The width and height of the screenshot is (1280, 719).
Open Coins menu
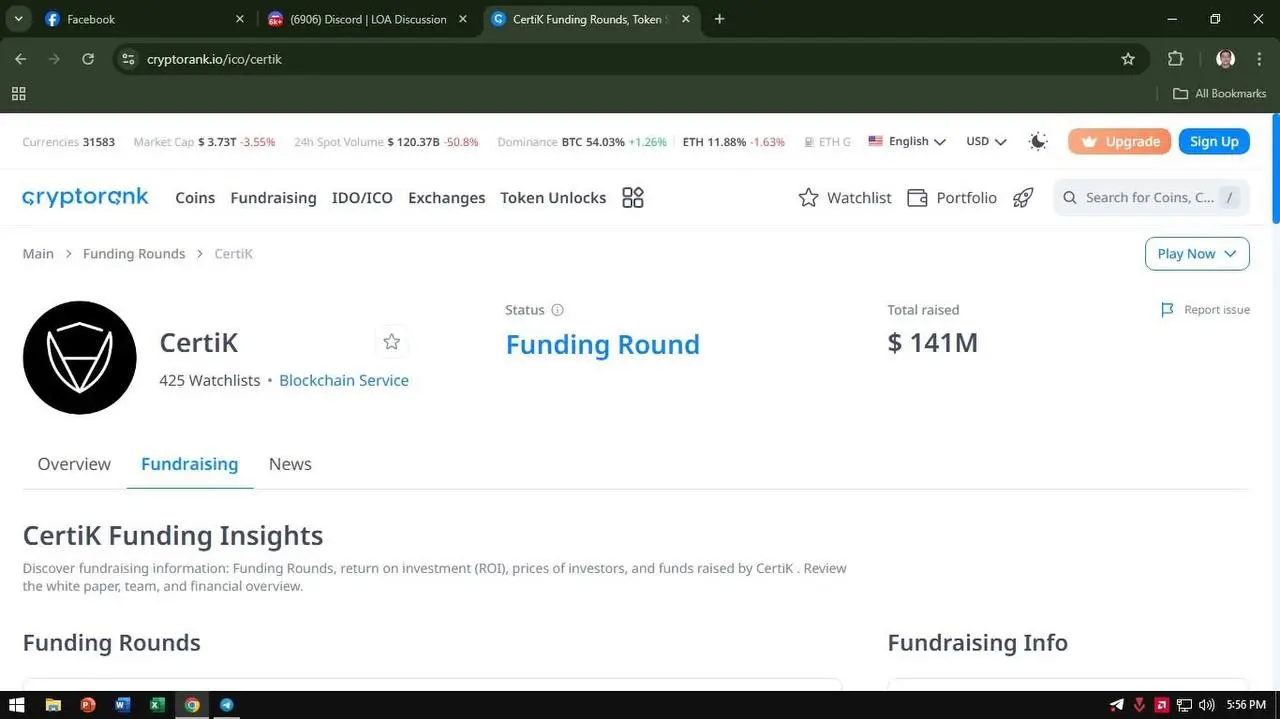coord(195,198)
